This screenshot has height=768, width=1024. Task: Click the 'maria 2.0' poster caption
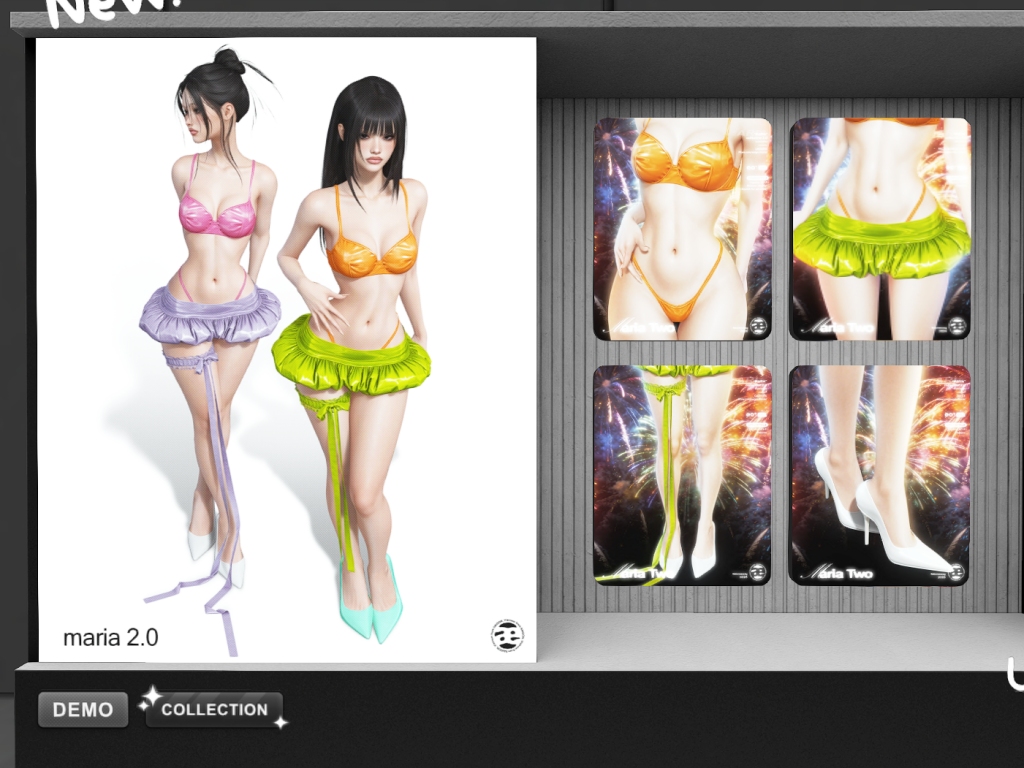110,637
